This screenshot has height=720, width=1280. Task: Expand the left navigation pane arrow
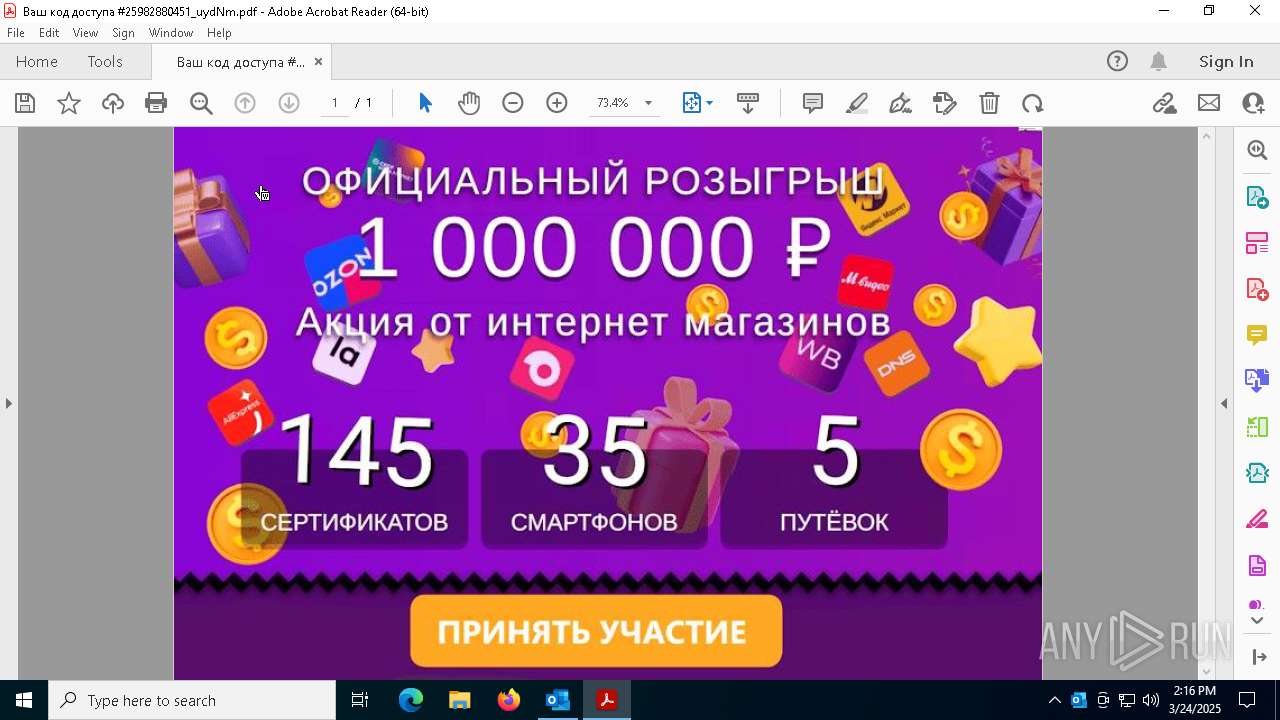[8, 404]
